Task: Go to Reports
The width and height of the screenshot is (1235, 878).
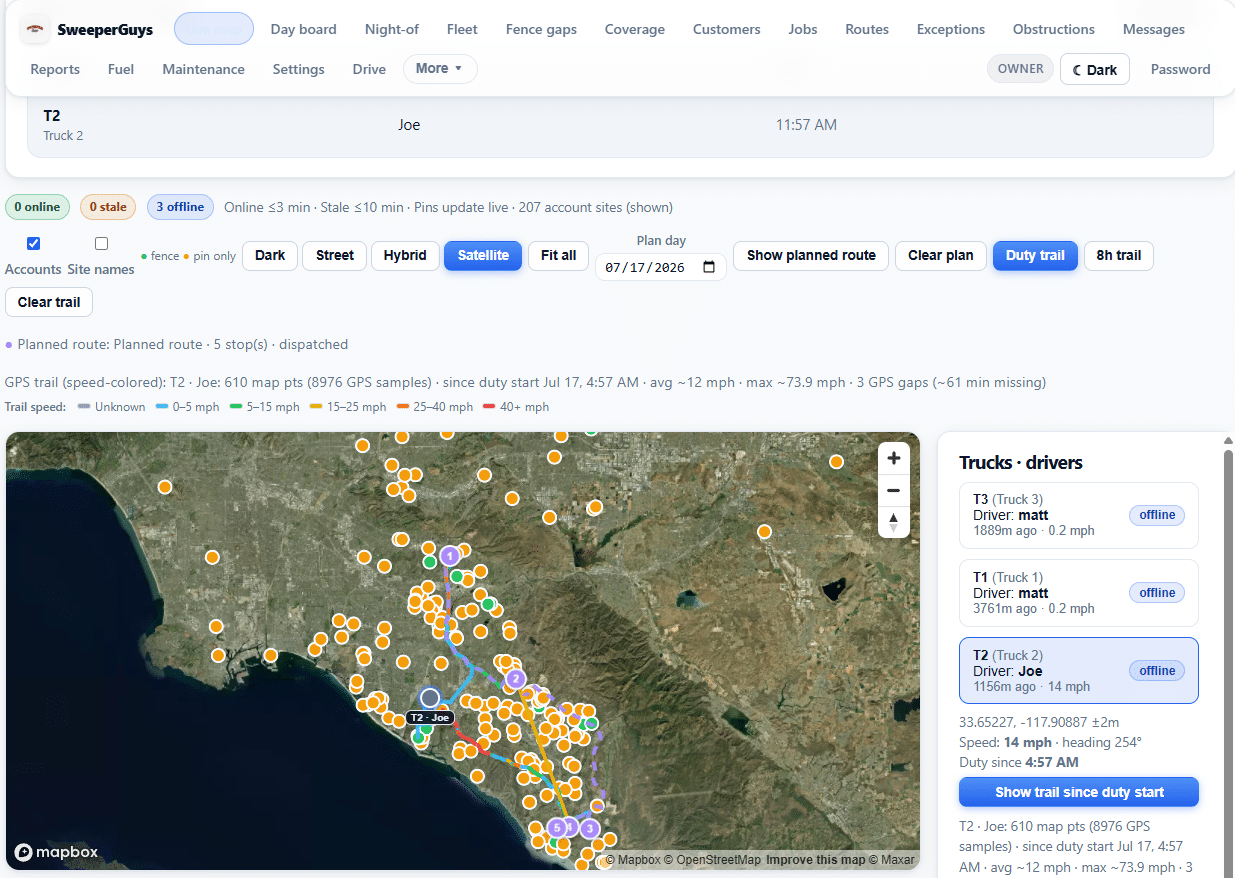Action: click(55, 69)
